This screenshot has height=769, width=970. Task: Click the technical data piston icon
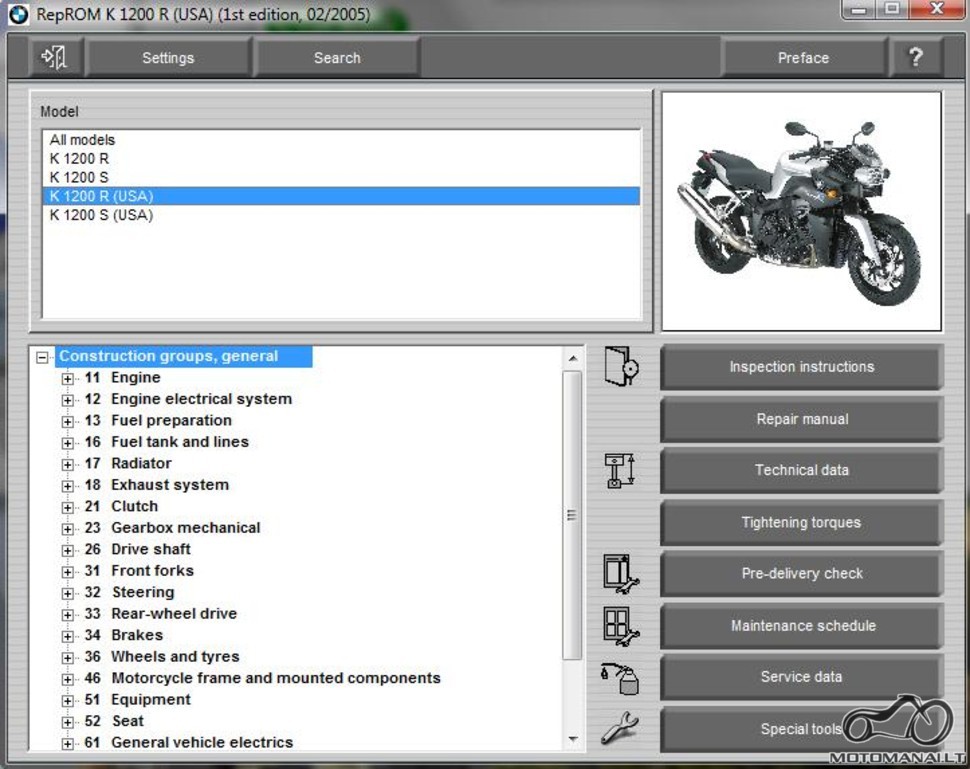[x=620, y=470]
